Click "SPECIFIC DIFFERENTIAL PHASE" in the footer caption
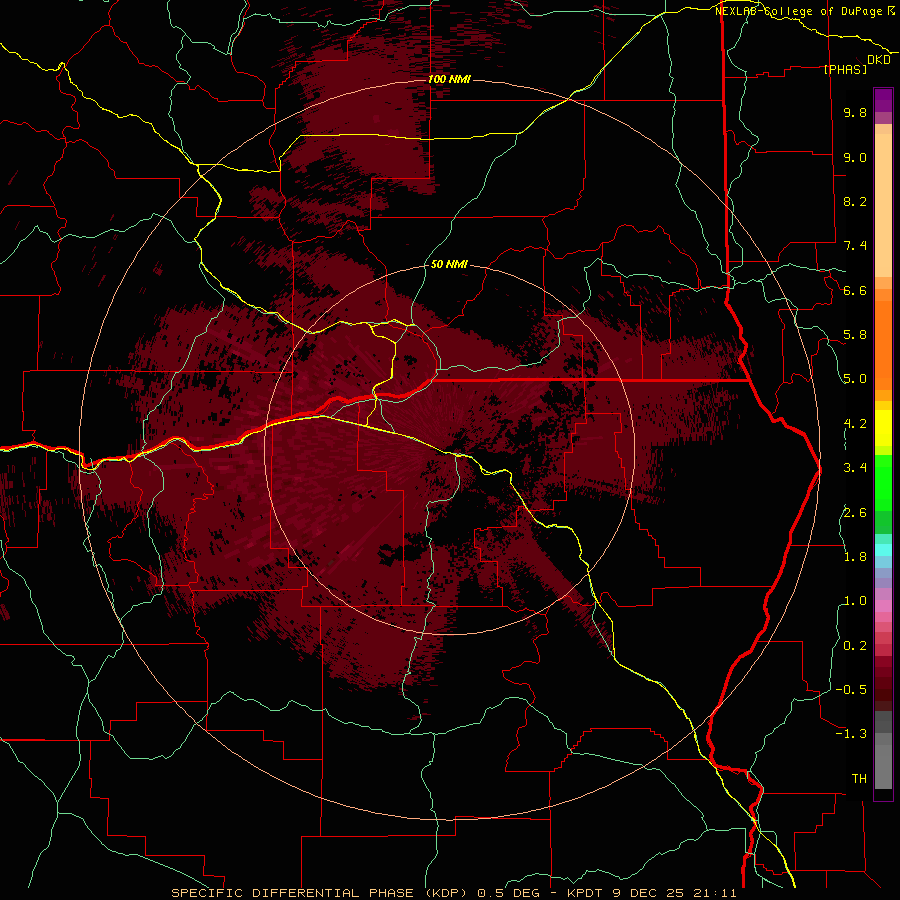 coord(292,893)
